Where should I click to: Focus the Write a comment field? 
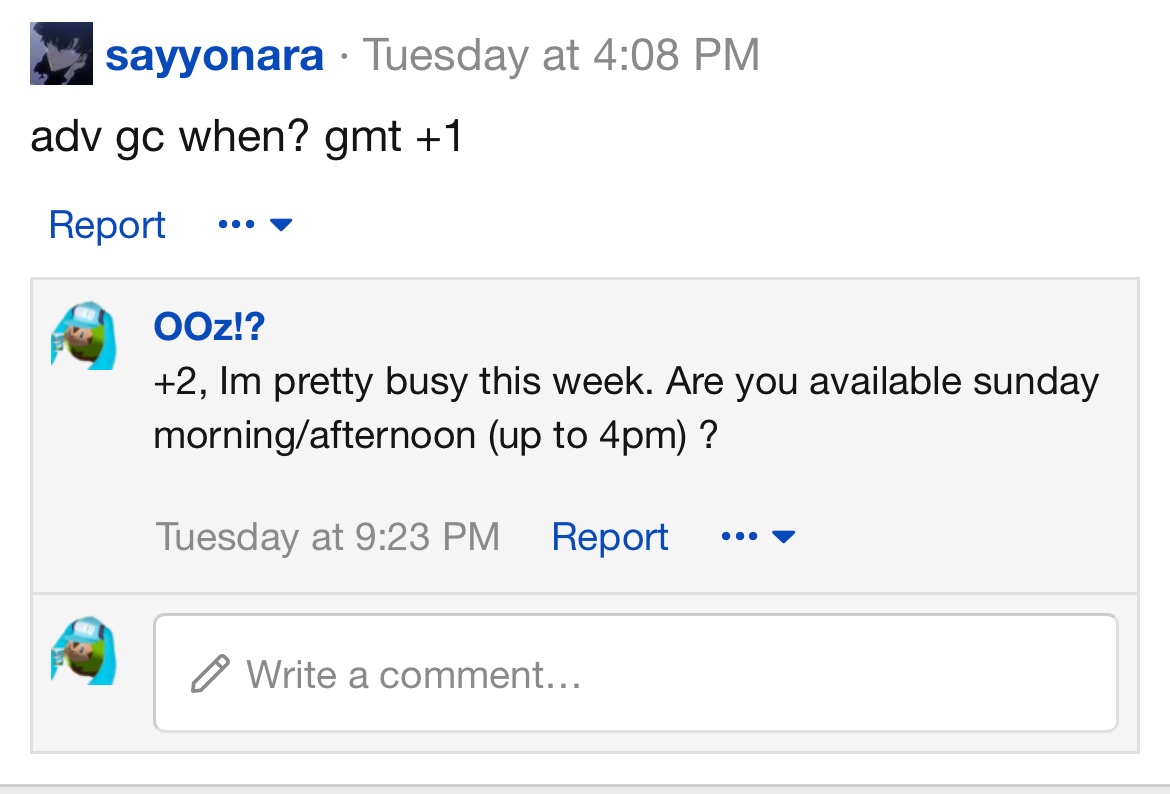pyautogui.click(x=636, y=673)
